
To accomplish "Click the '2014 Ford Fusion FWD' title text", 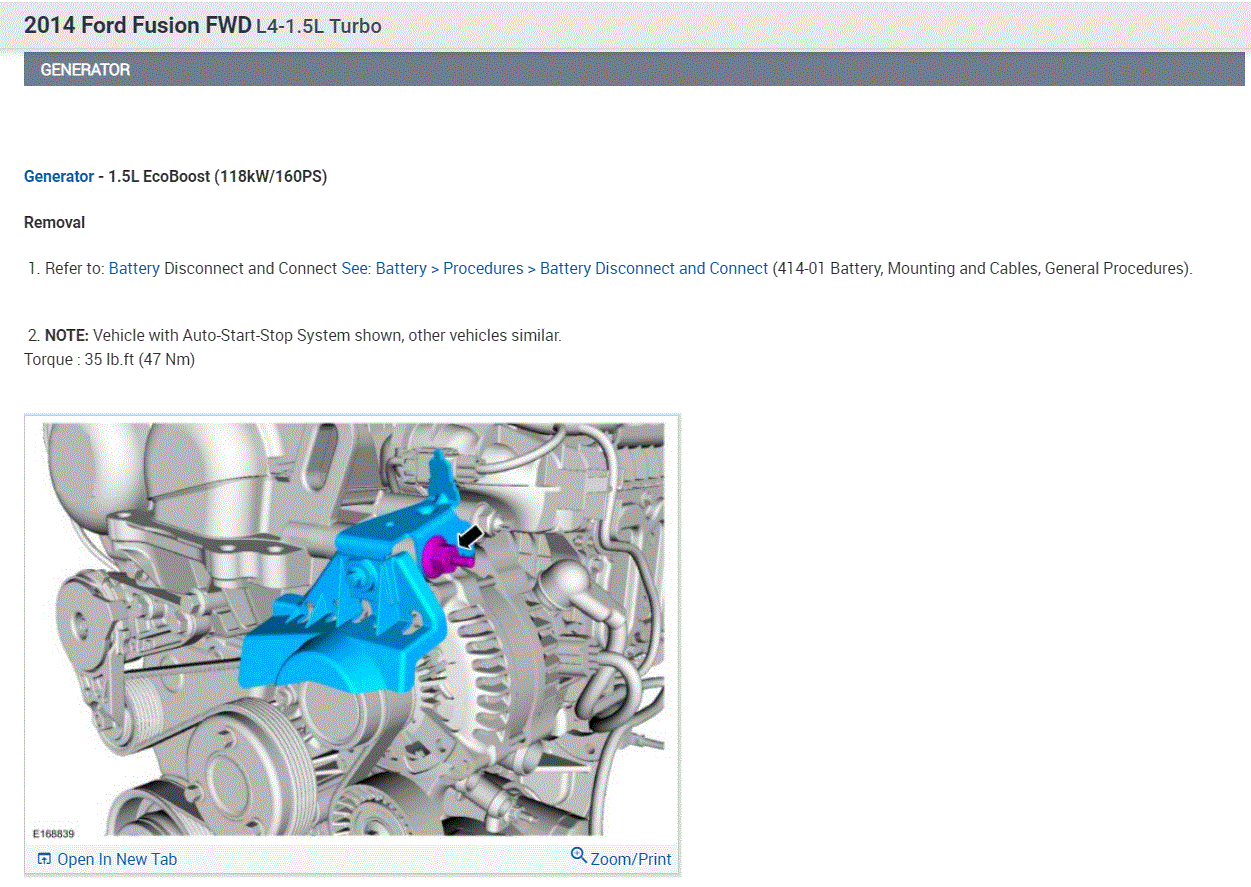I will 138,26.
